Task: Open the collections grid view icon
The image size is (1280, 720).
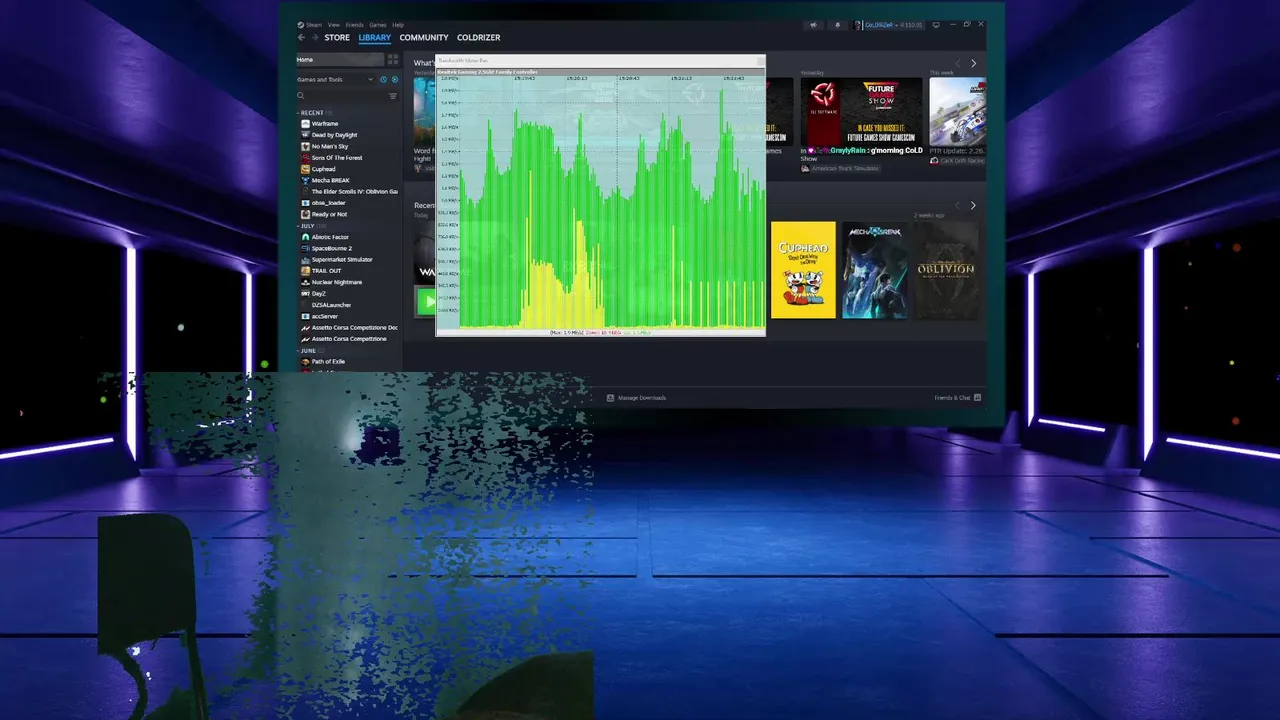Action: coord(393,60)
